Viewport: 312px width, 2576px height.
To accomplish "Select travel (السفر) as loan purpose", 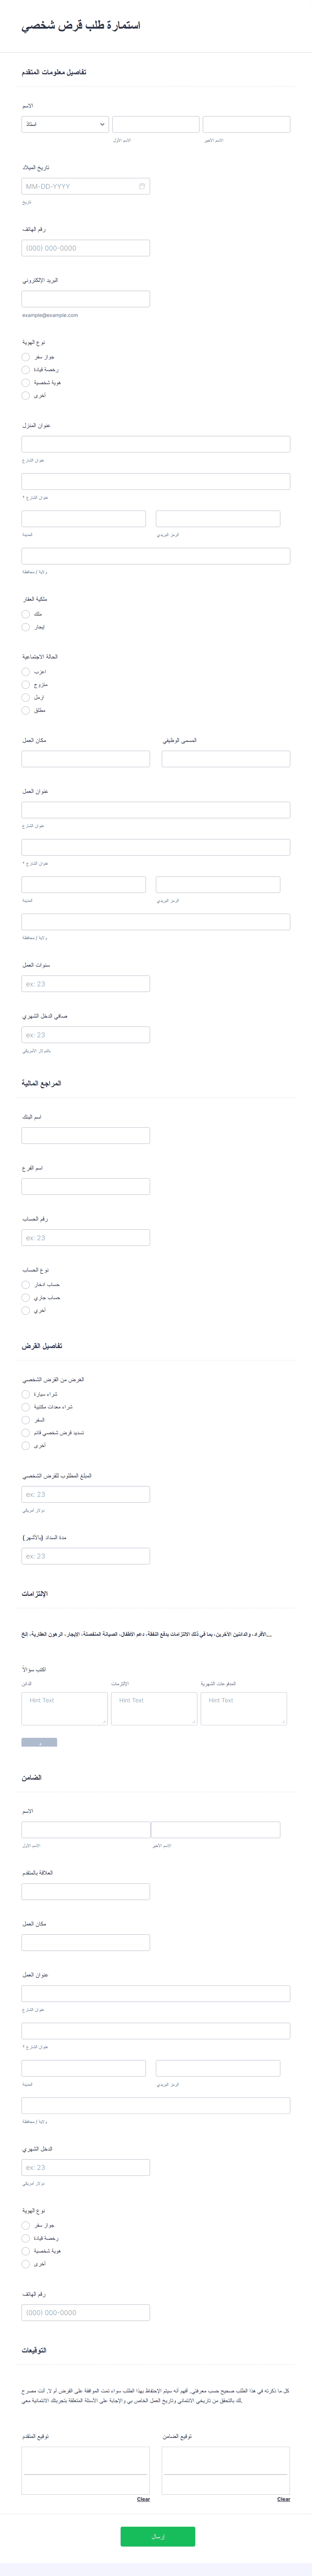I will tap(26, 1420).
